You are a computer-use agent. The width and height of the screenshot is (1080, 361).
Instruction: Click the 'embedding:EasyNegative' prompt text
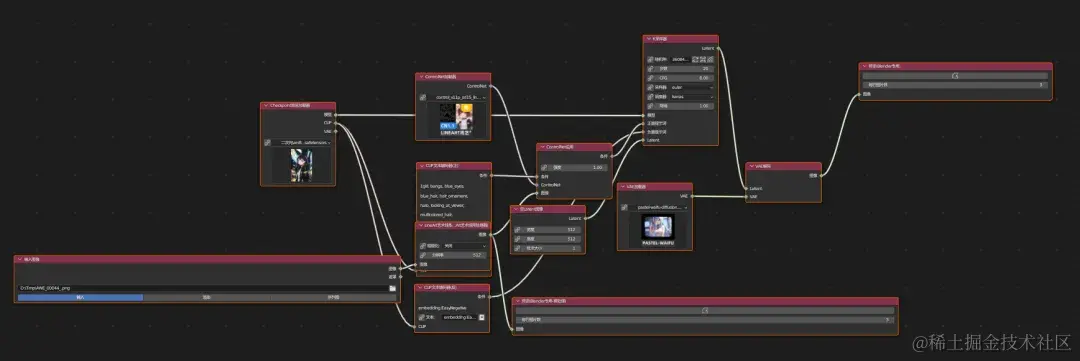pyautogui.click(x=443, y=307)
